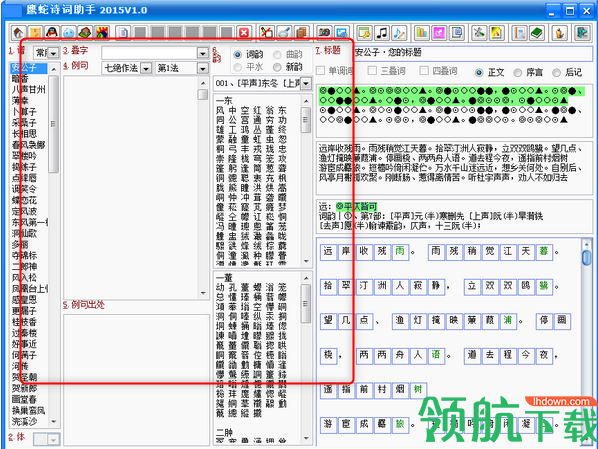Click the red X delete toolbar icon
598x449 pixels.
point(244,32)
